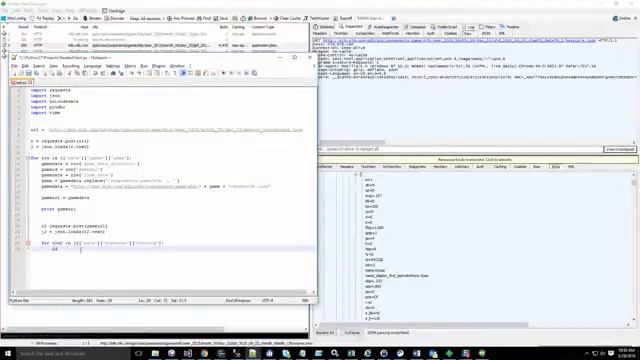
Task: Select the request Raw inspector tab
Action: [468, 33]
